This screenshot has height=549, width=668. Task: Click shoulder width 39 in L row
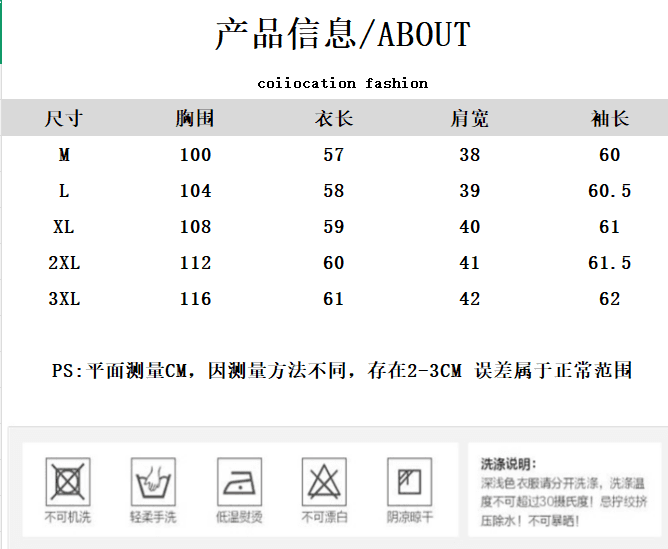[469, 191]
